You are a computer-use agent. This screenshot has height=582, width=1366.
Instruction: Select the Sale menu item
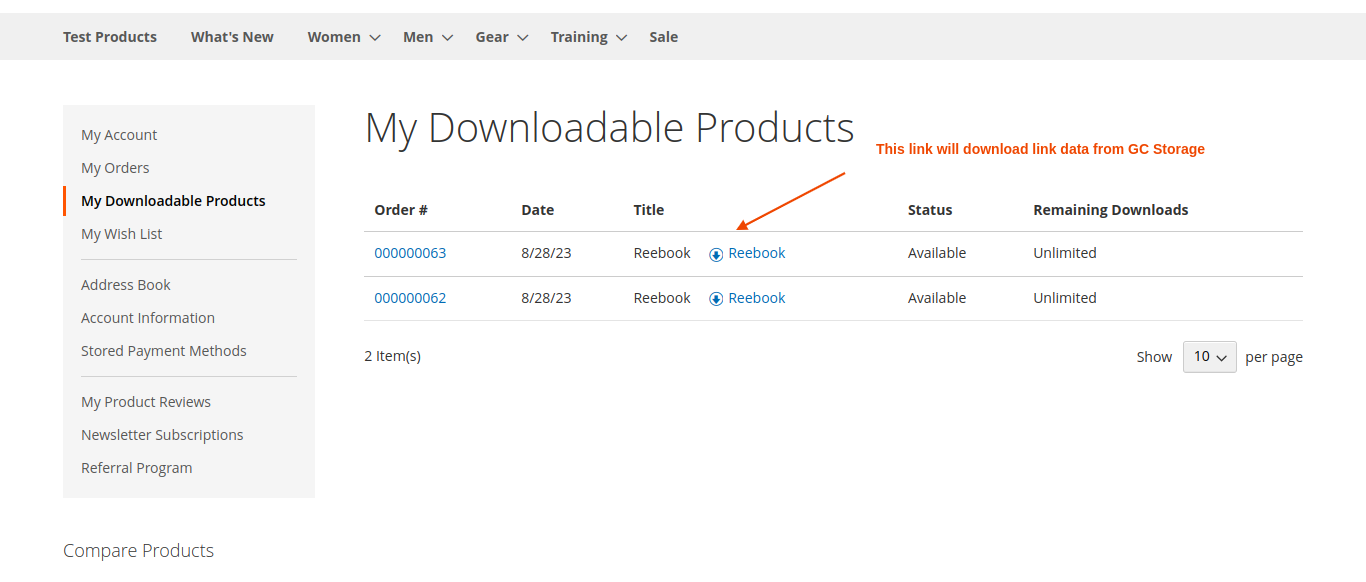(x=663, y=36)
